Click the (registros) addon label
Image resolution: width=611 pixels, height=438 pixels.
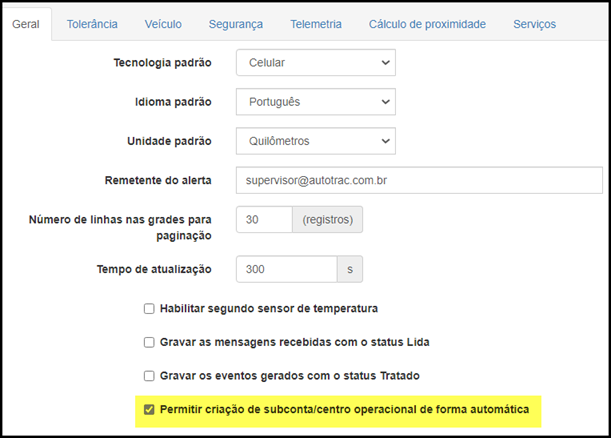(x=328, y=220)
